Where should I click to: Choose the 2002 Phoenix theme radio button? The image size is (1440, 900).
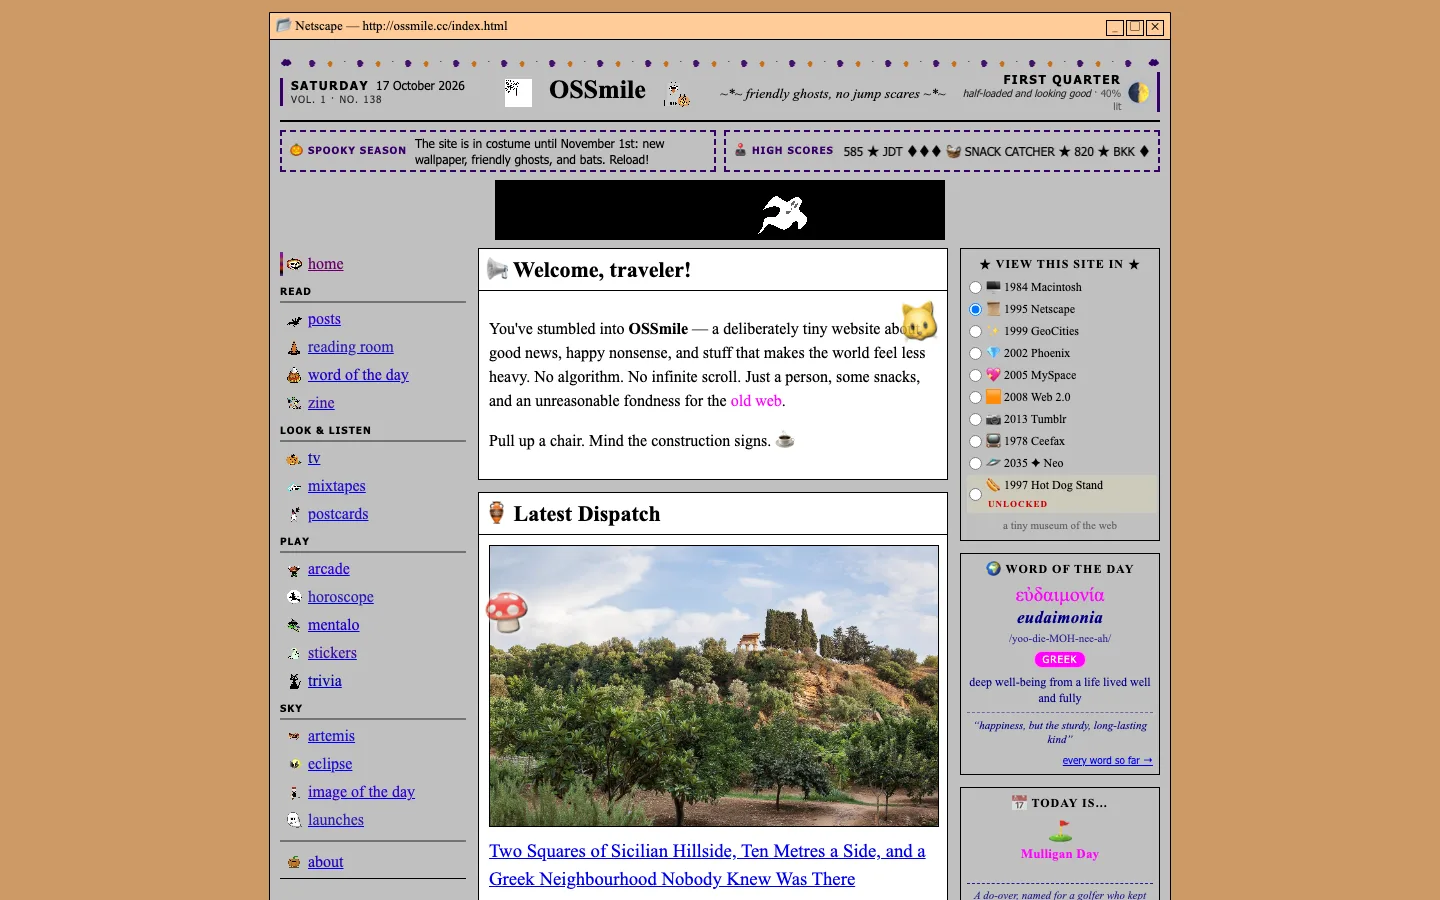975,354
